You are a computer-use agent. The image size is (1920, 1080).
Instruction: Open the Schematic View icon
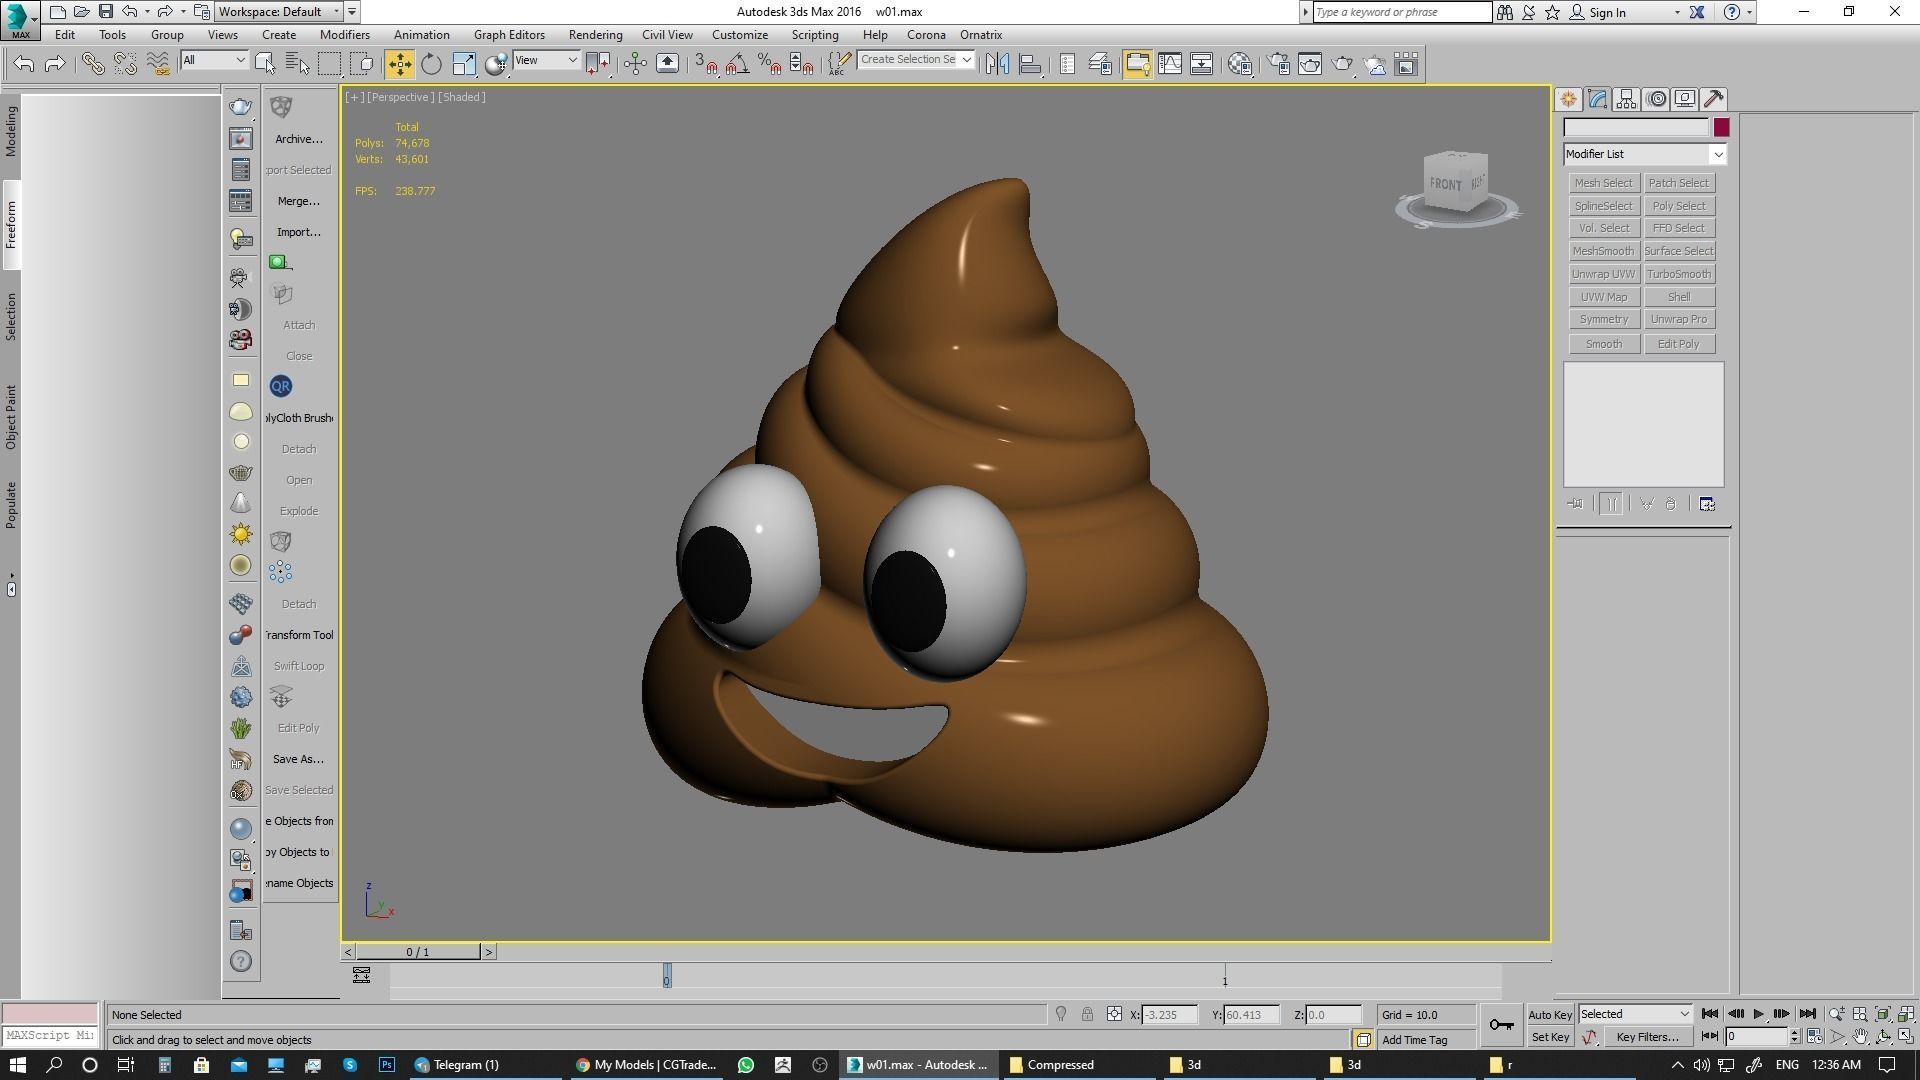(1202, 64)
